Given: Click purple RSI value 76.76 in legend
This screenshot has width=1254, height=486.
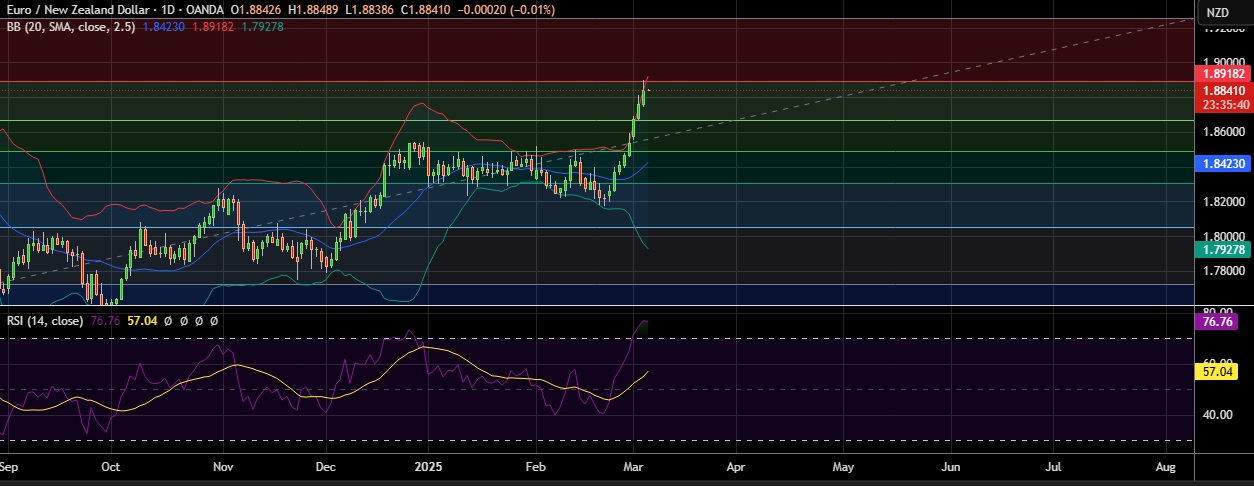Looking at the screenshot, I should (x=105, y=321).
